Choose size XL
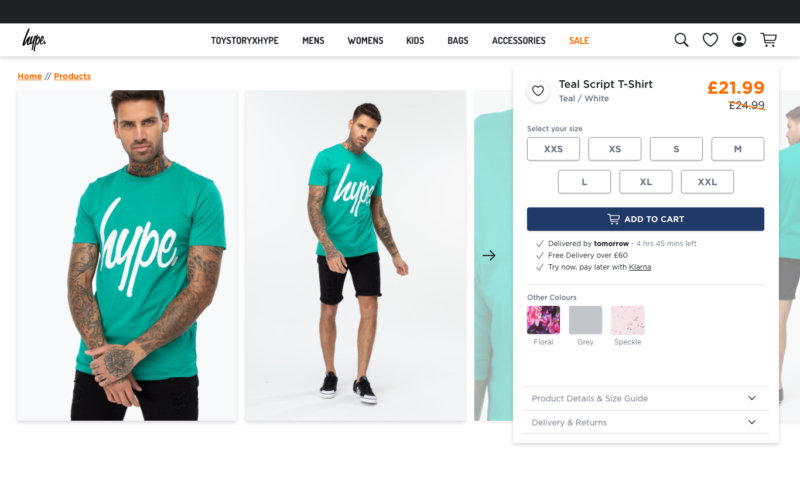This screenshot has height=480, width=800. click(645, 182)
